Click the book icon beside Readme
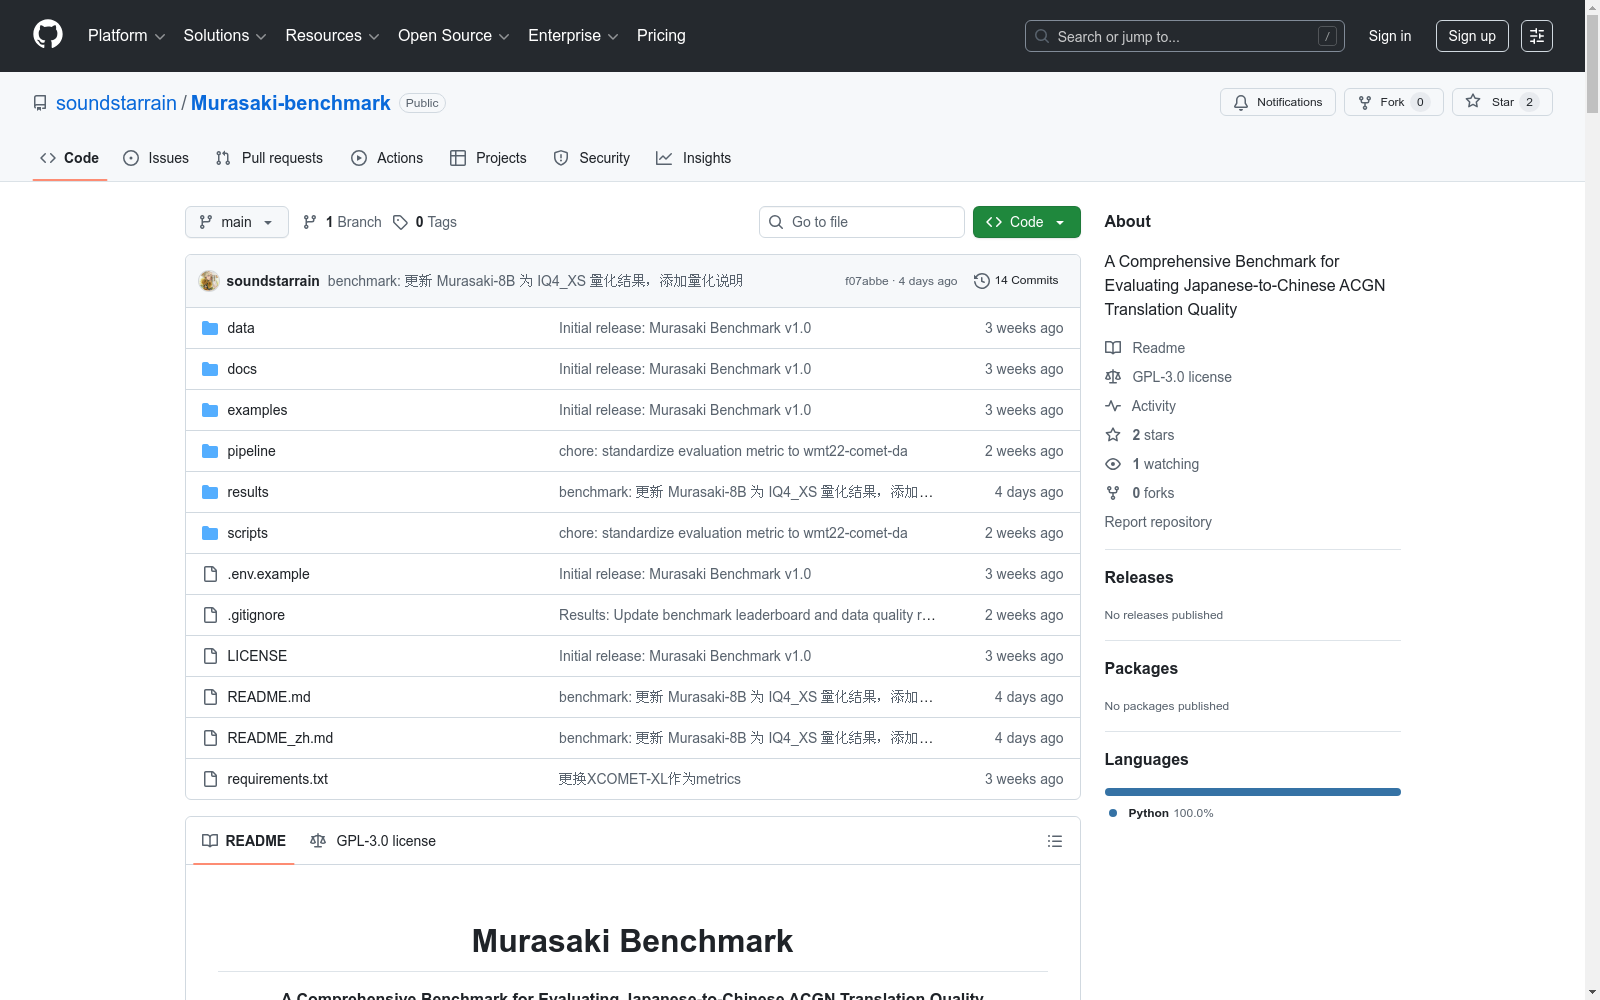The width and height of the screenshot is (1600, 1000). (x=1113, y=348)
